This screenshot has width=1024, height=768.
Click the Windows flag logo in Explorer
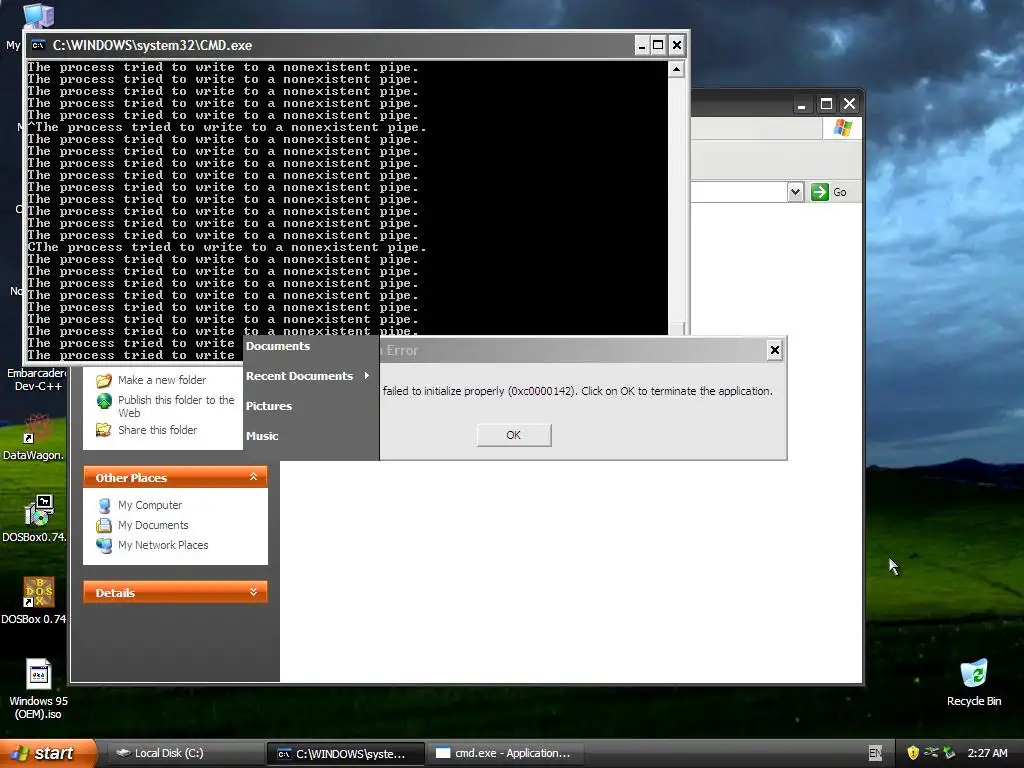pos(842,128)
